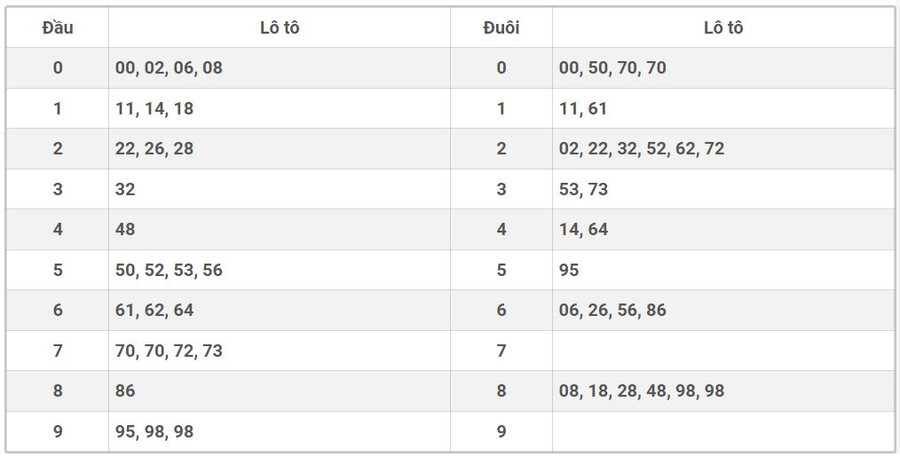Click the cell with 06, 26, 56, 86
This screenshot has height=457, width=900.
pyautogui.click(x=613, y=310)
